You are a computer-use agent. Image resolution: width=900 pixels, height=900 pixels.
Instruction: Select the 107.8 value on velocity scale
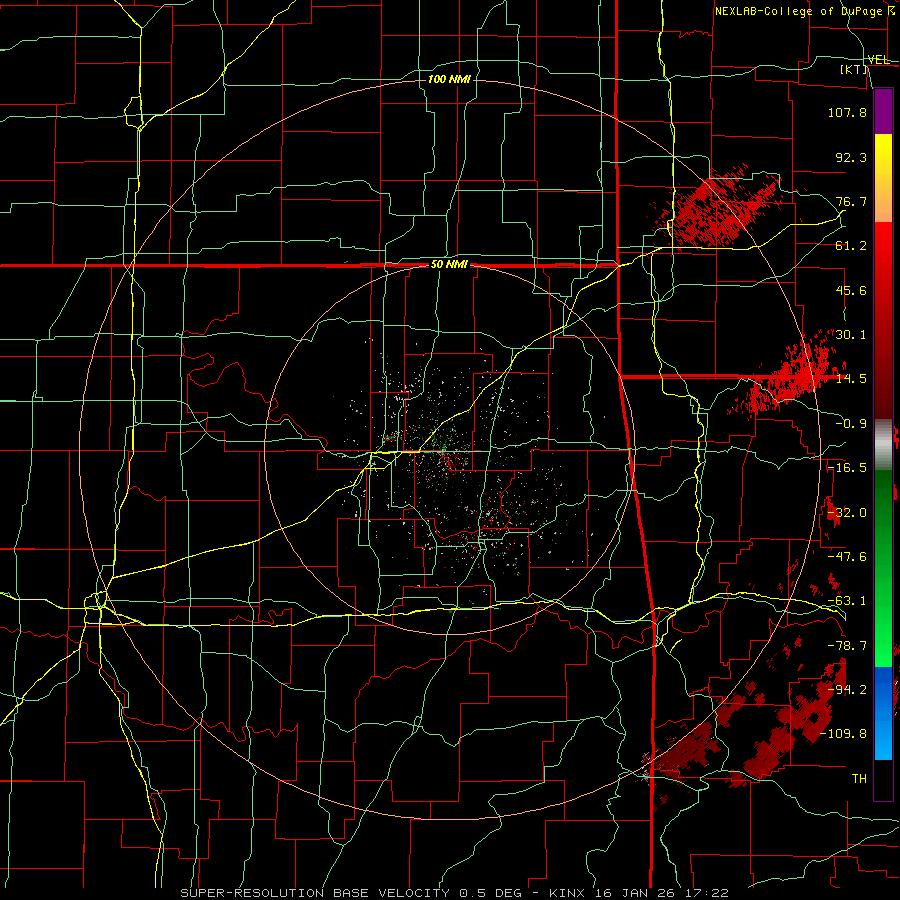point(847,112)
